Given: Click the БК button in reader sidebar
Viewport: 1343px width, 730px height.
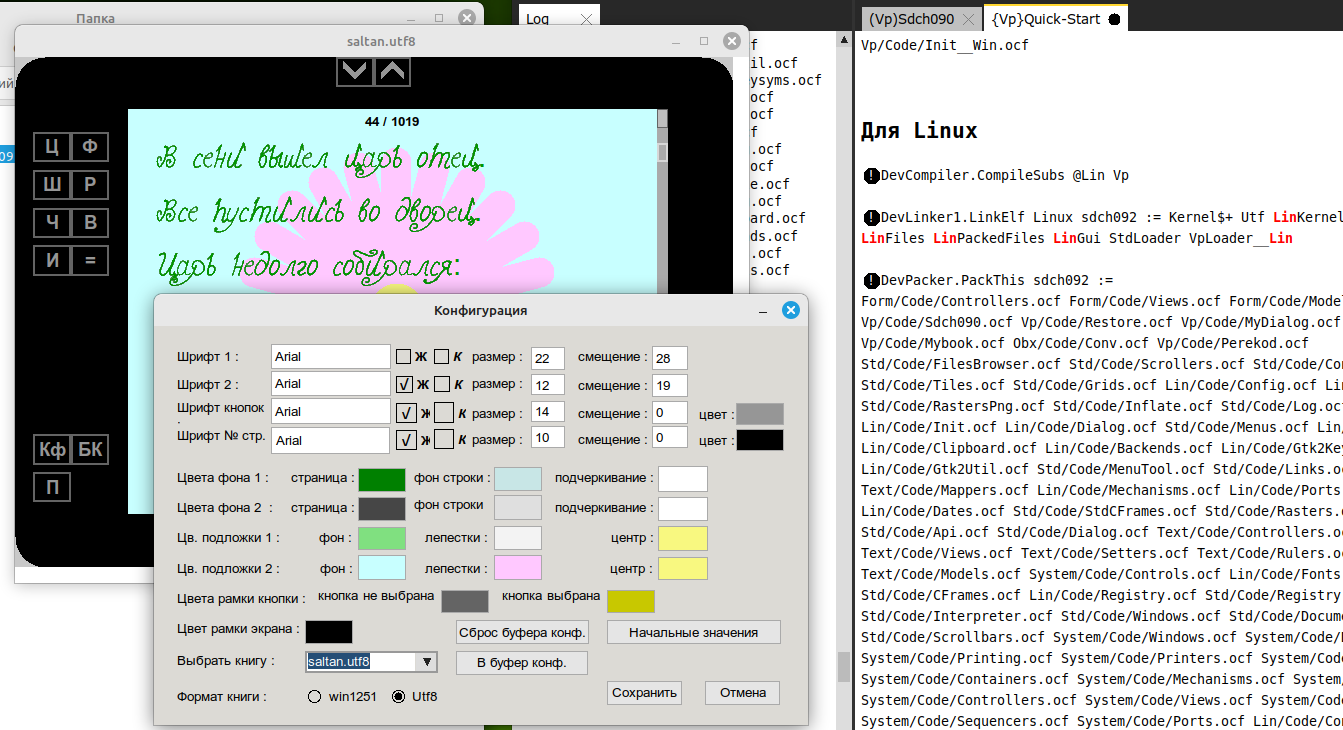Looking at the screenshot, I should (90, 450).
